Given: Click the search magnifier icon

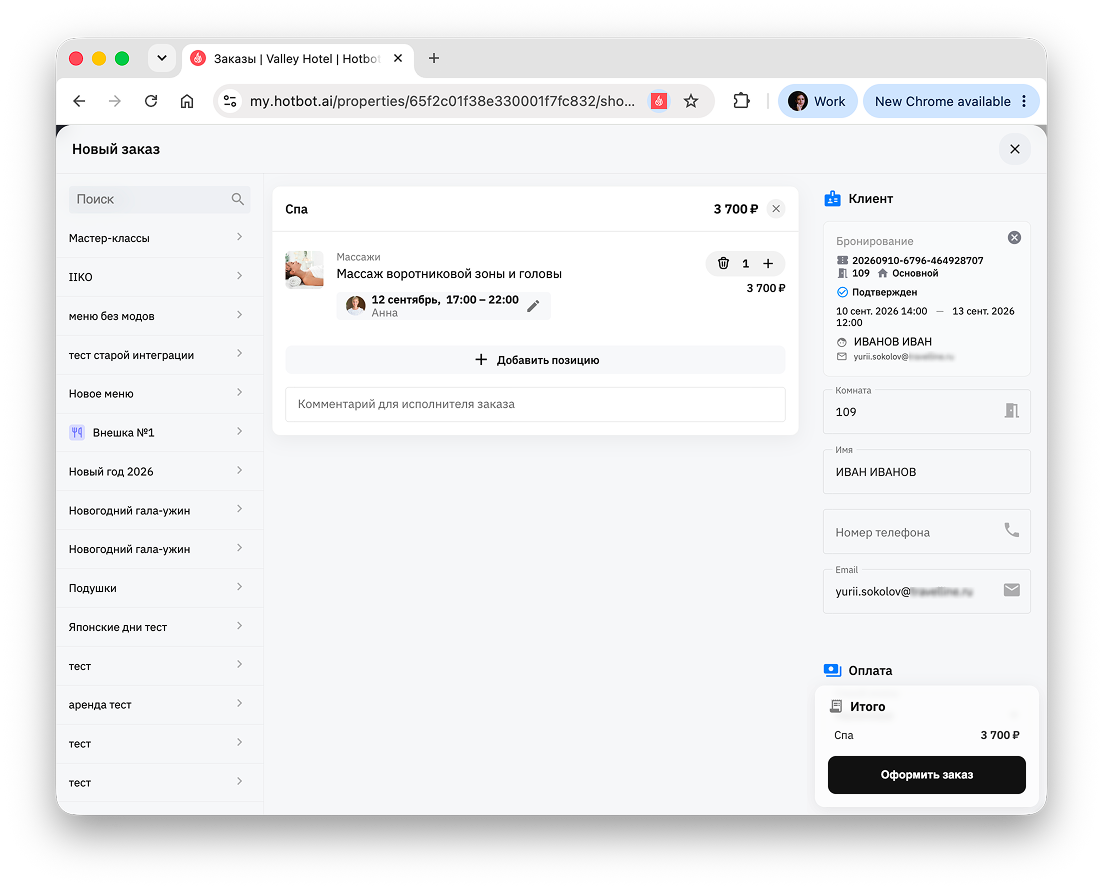Looking at the screenshot, I should click(x=238, y=199).
